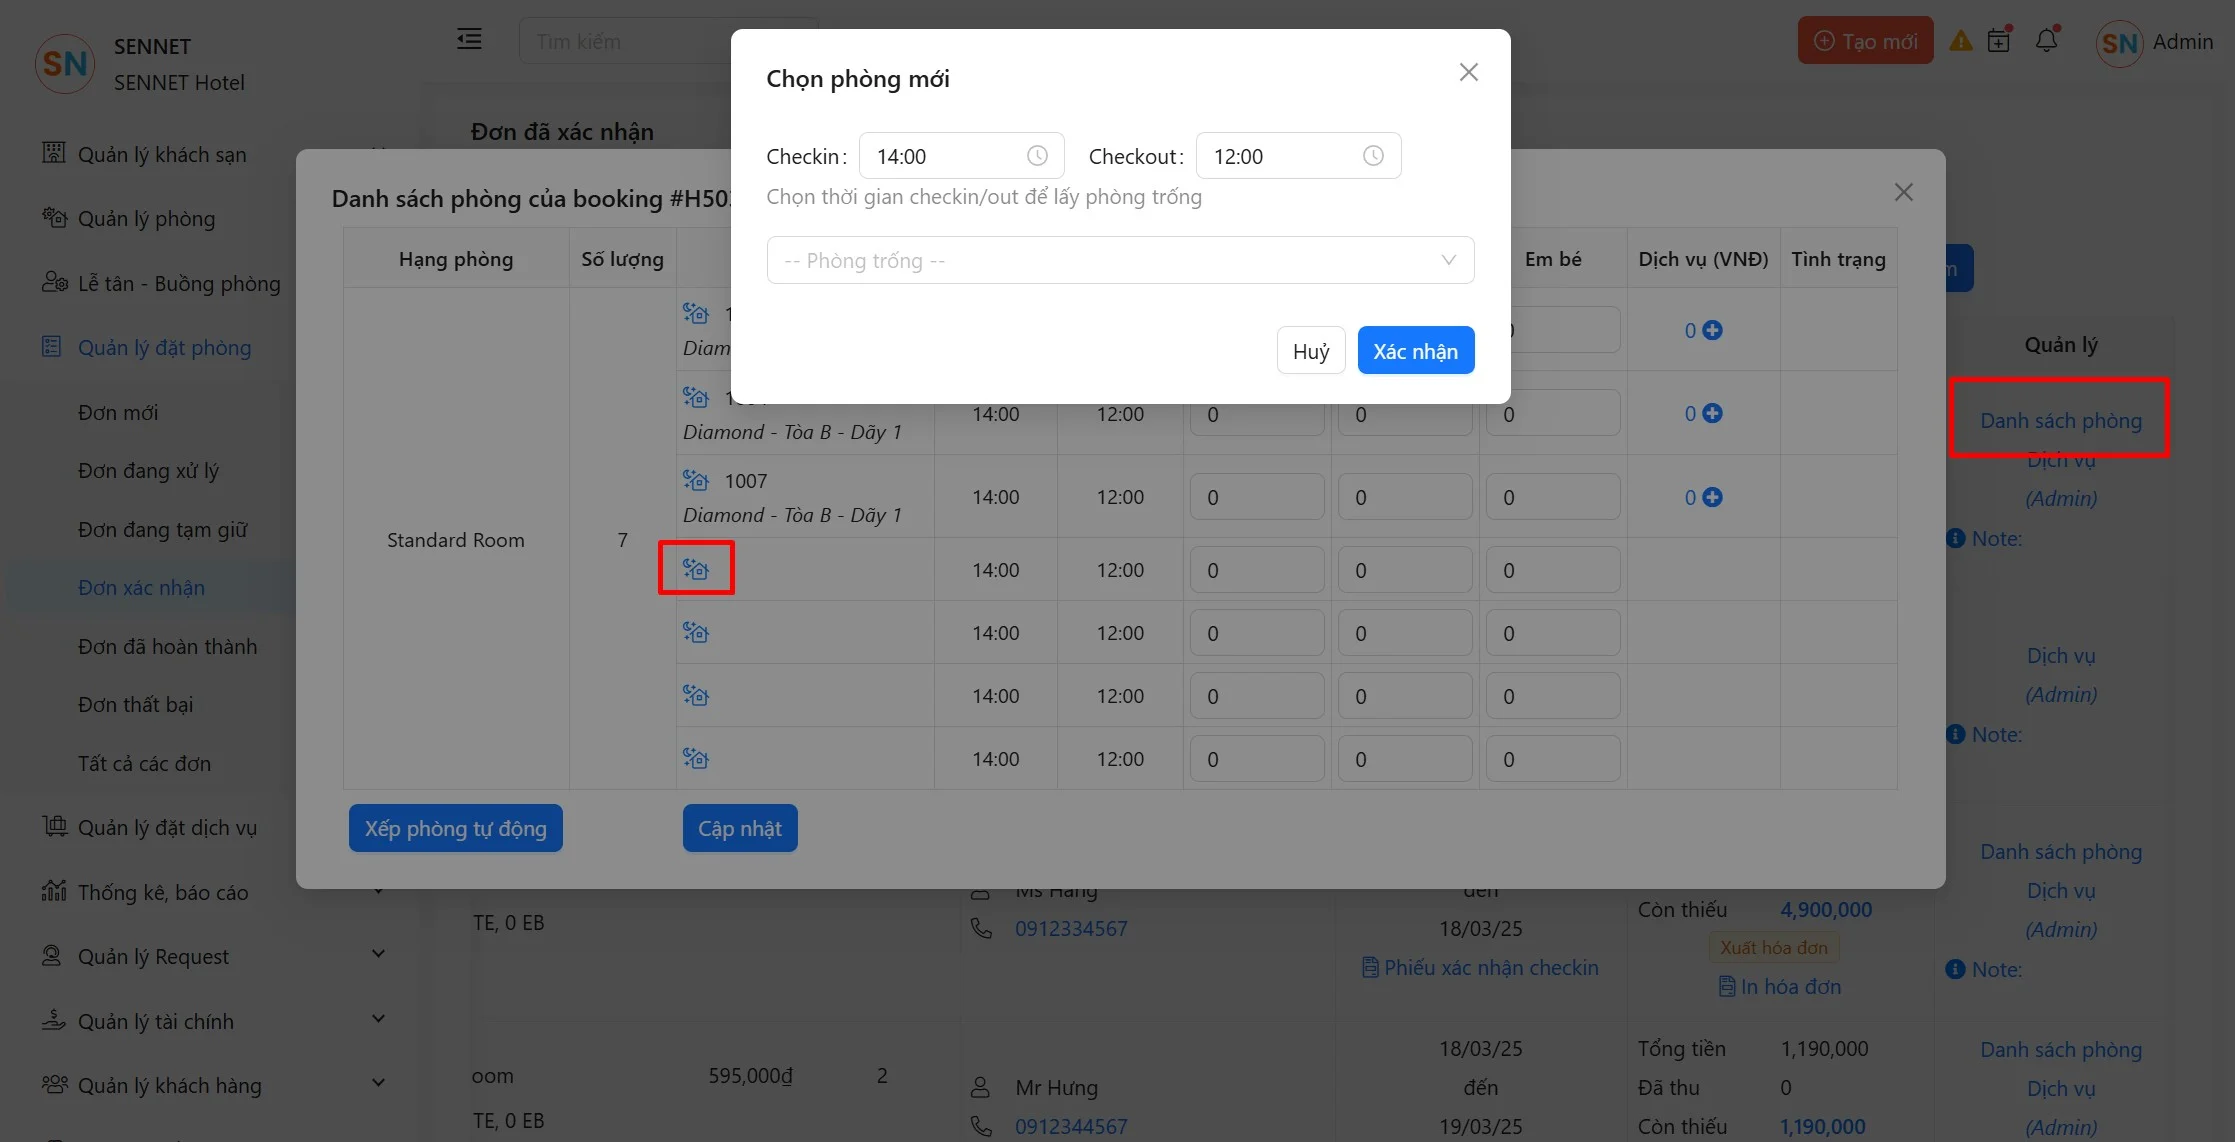This screenshot has height=1142, width=2235.
Task: Toggle the sidebar collapse menu icon
Action: click(x=469, y=39)
